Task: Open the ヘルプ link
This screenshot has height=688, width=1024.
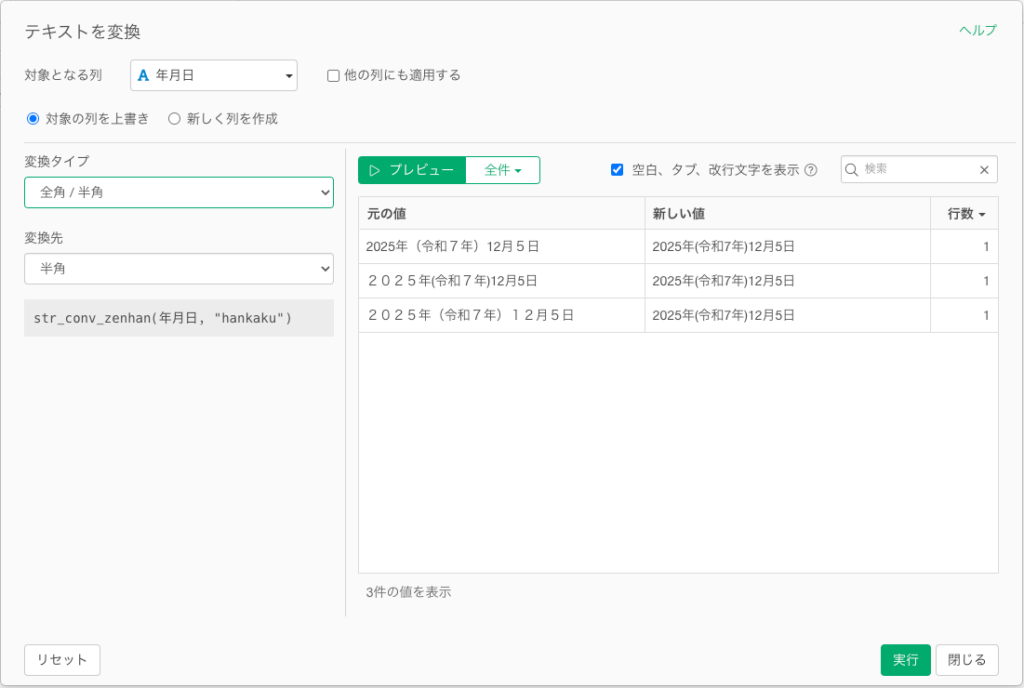Action: coord(977,30)
